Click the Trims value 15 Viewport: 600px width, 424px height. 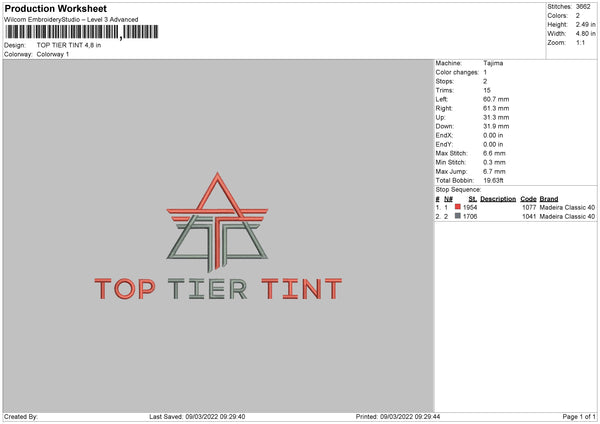(x=487, y=90)
